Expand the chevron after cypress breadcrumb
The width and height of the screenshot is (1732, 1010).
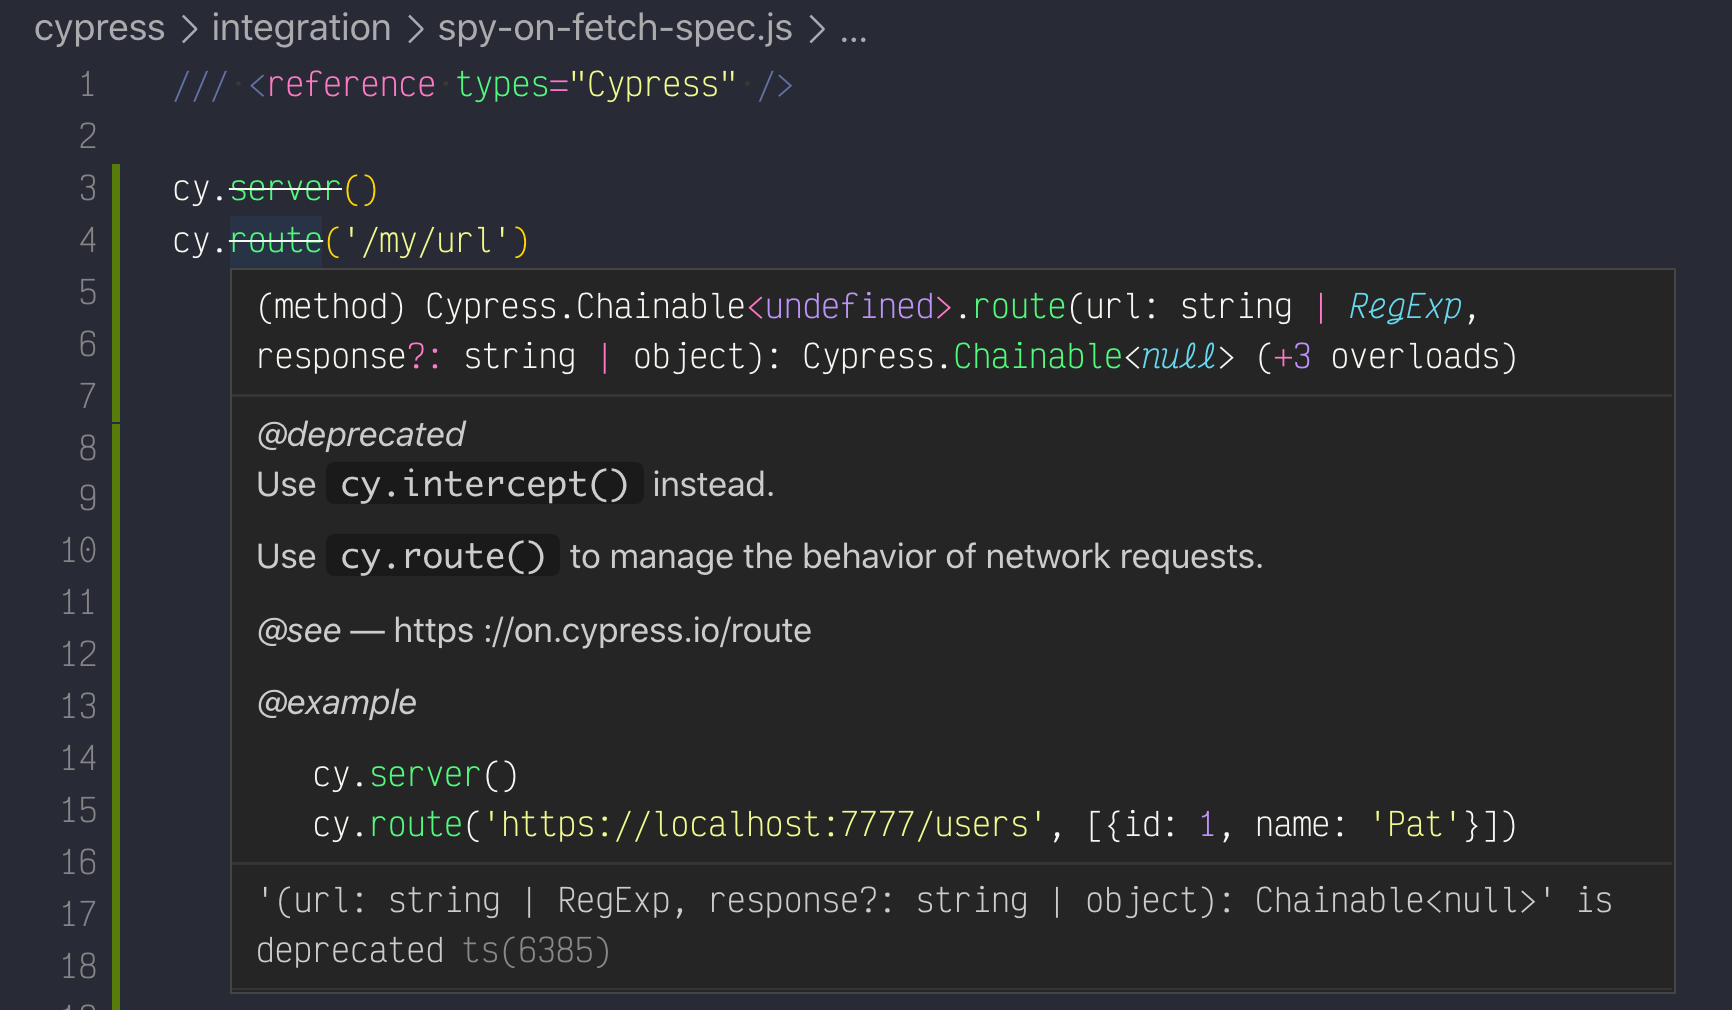click(189, 30)
